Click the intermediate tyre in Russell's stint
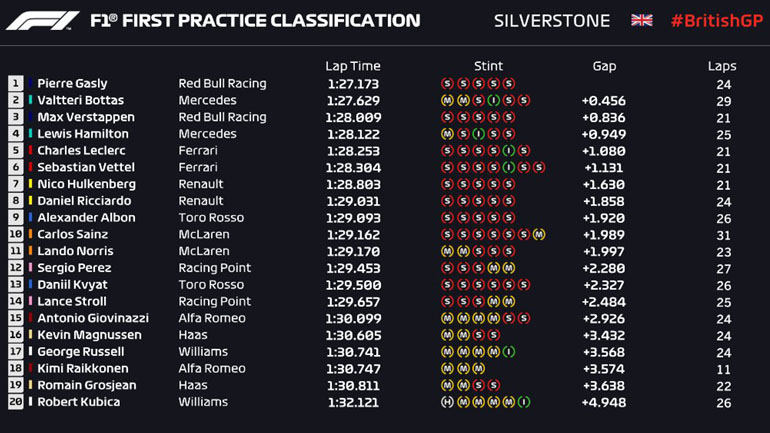Viewport: 770px width, 433px height. [x=509, y=352]
